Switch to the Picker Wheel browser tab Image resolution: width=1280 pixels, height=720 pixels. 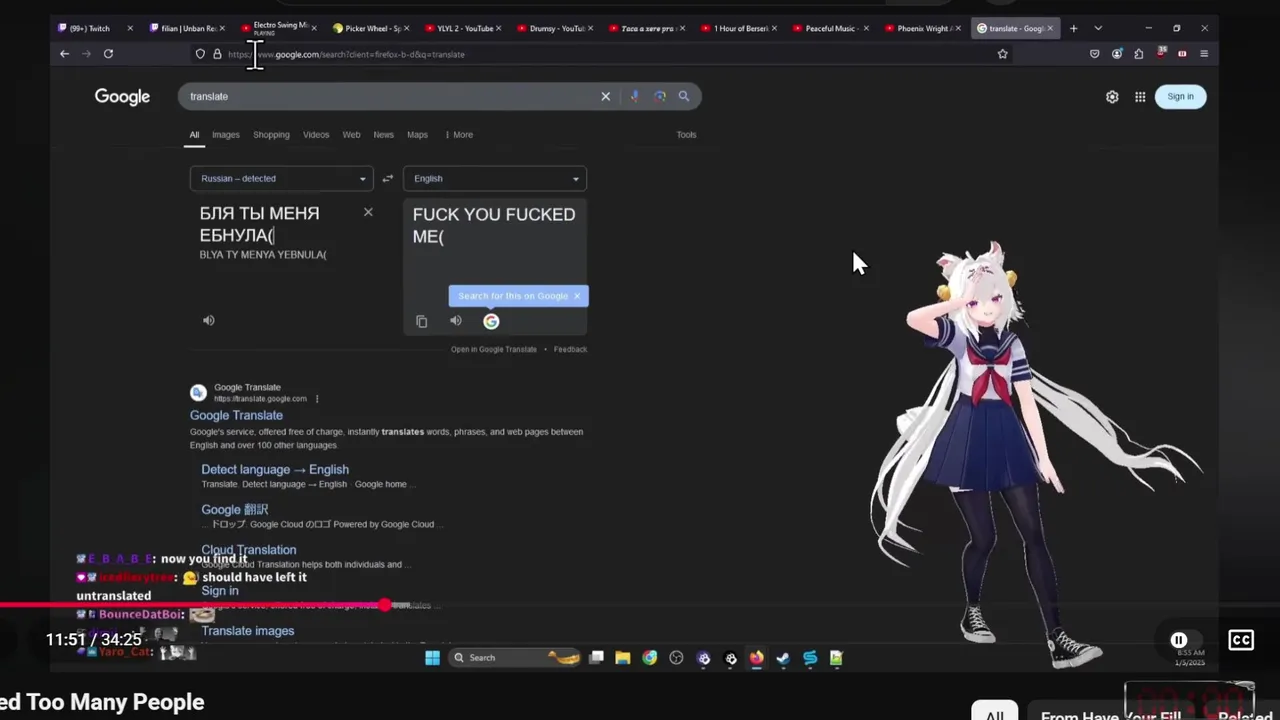(x=372, y=28)
